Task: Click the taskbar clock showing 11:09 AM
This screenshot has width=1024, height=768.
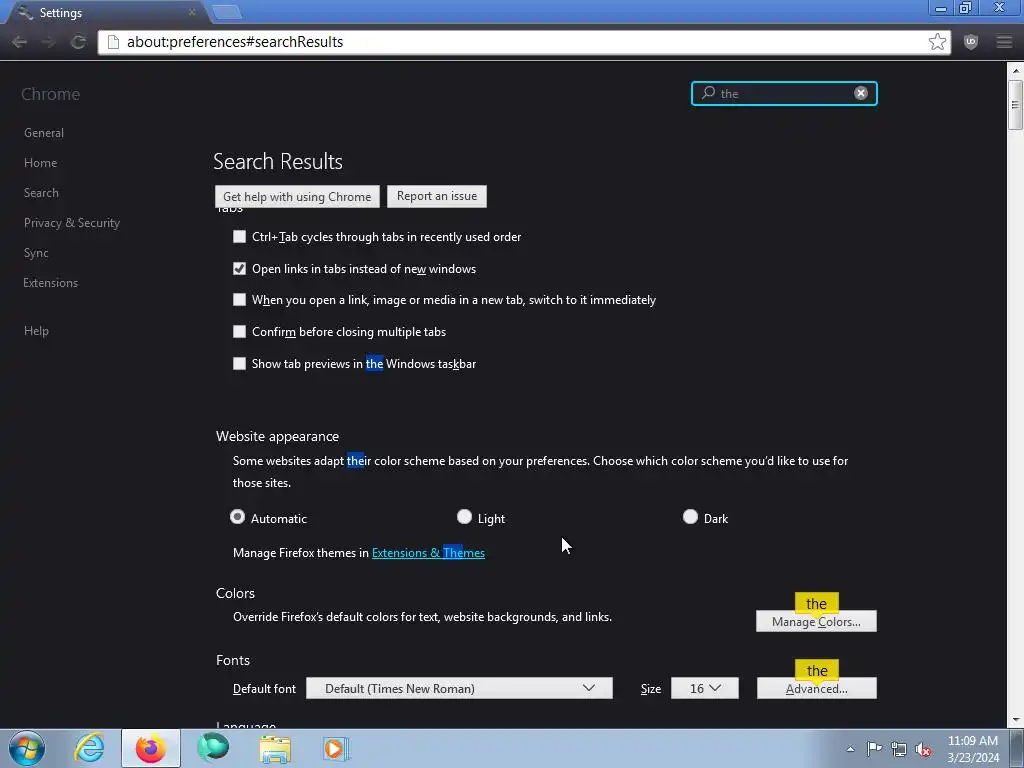Action: tap(972, 749)
